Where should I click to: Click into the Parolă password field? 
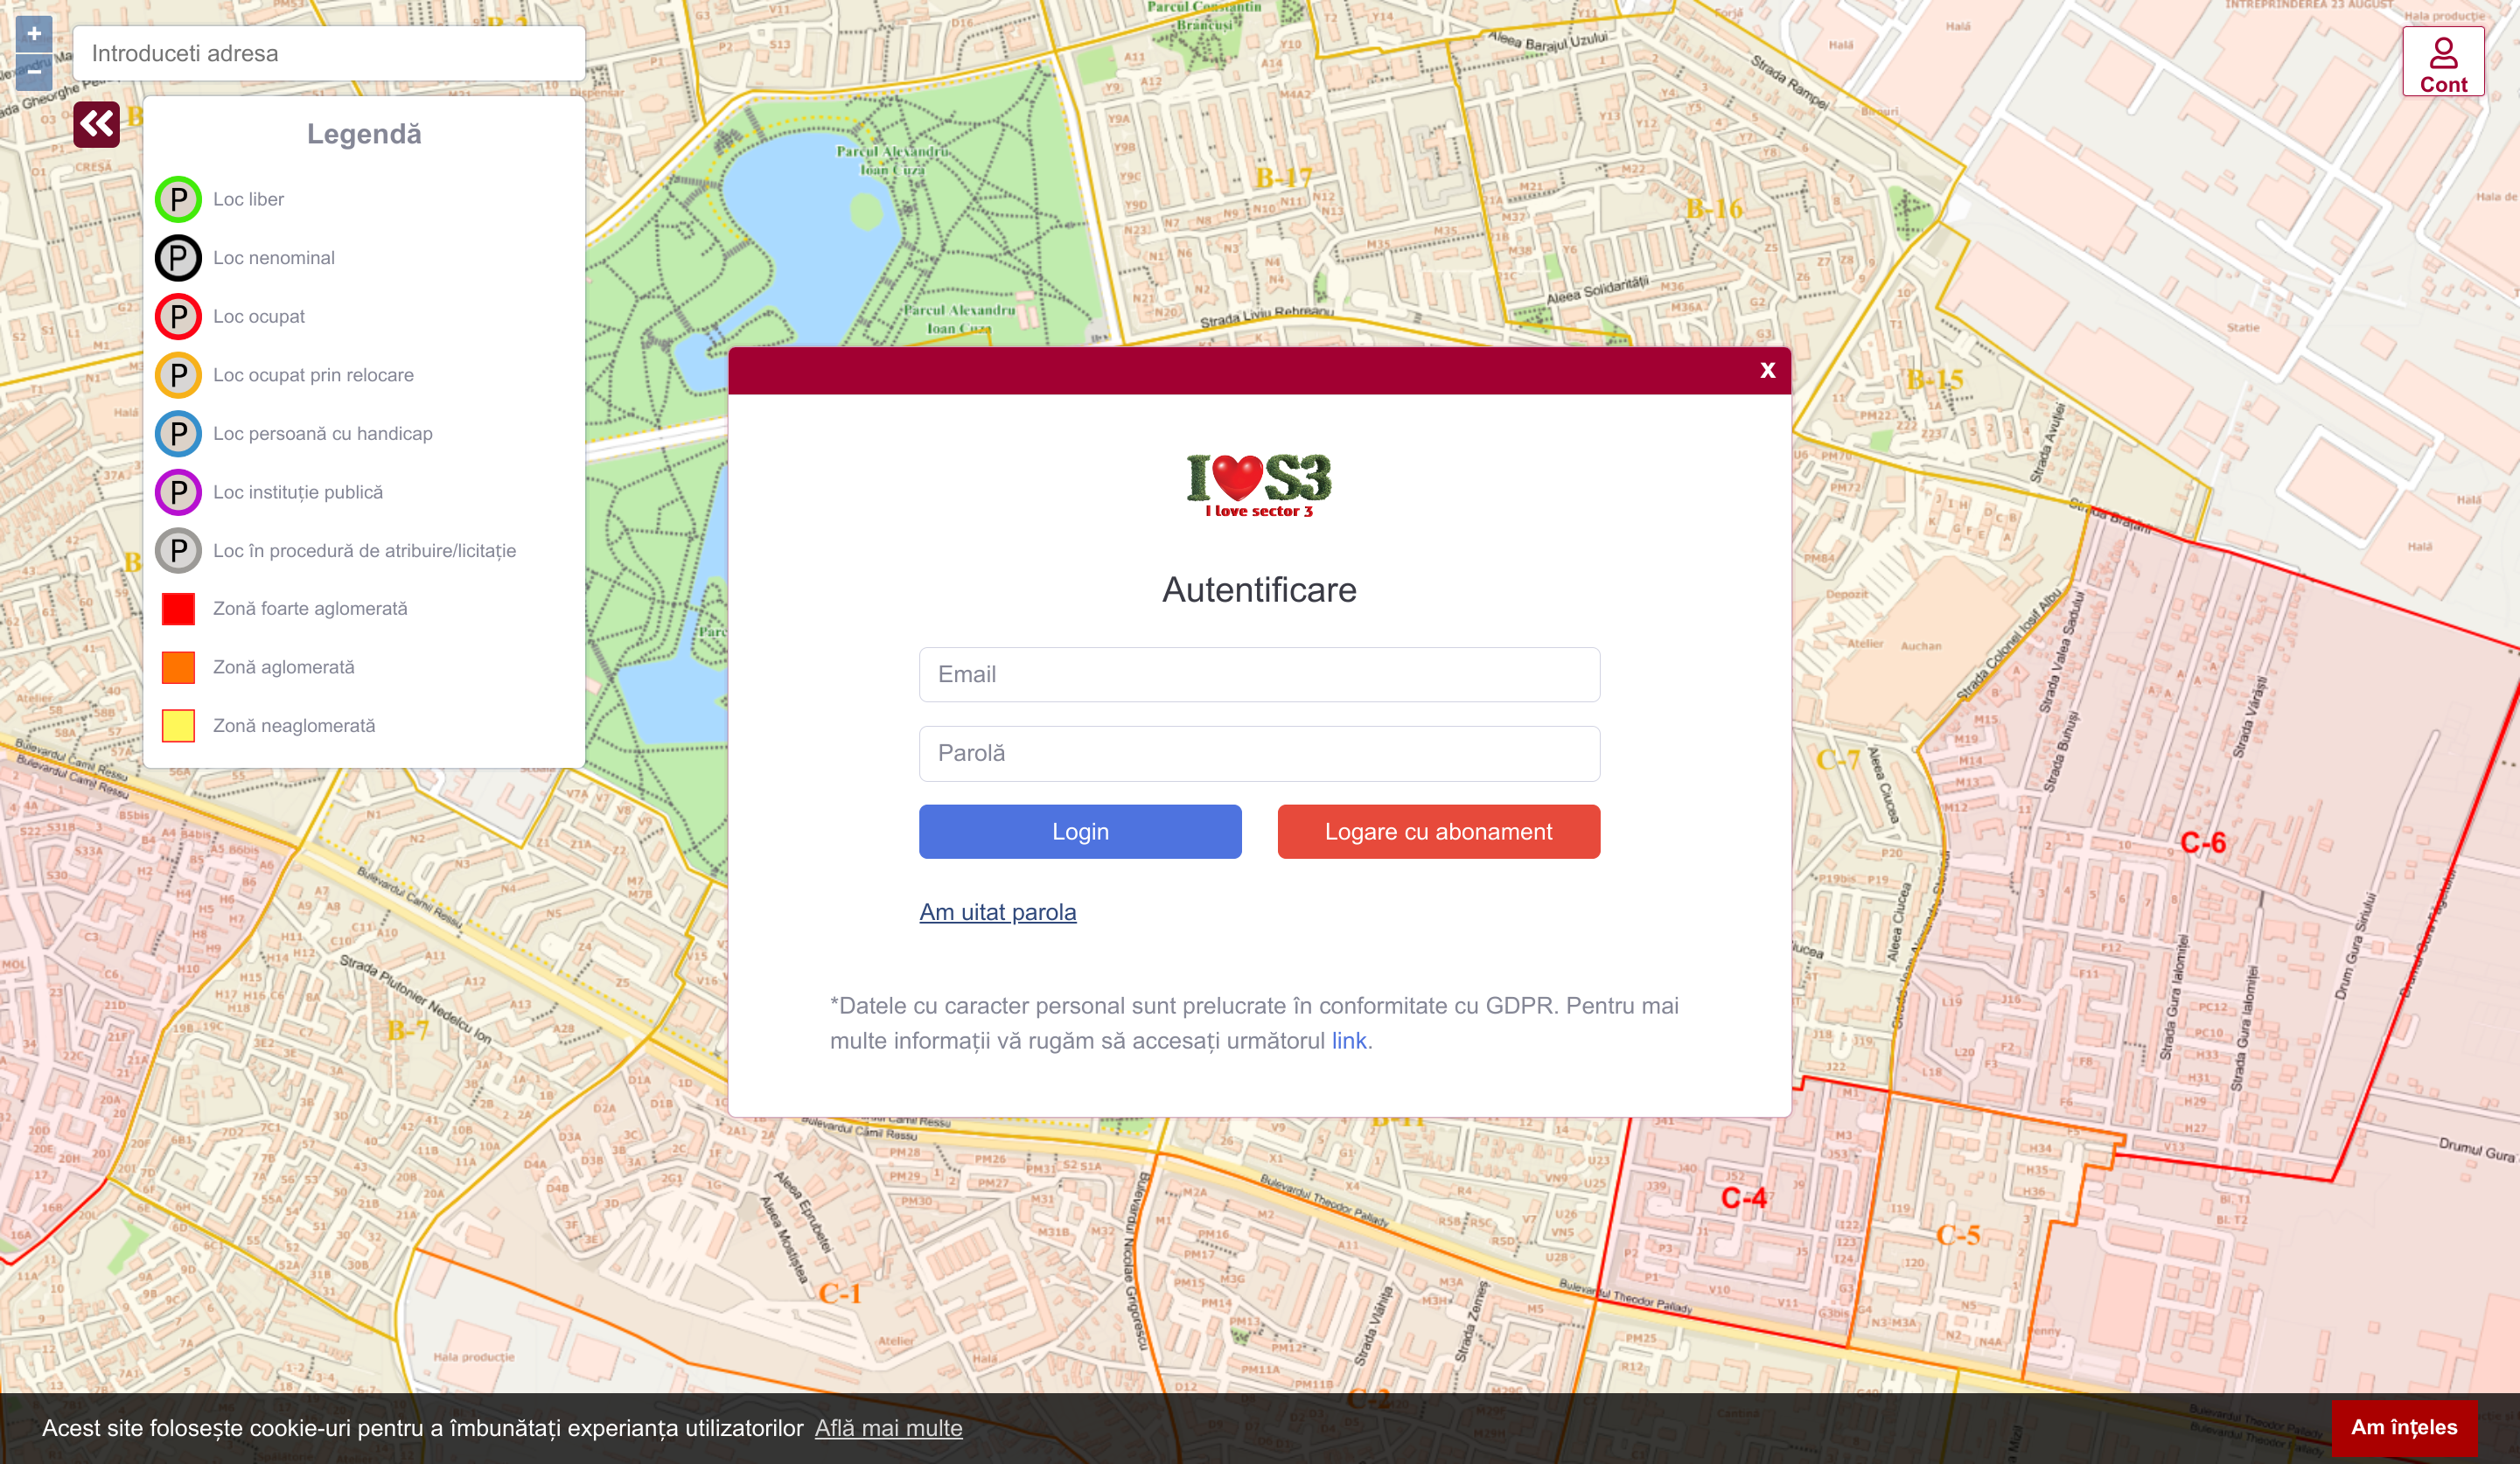pyautogui.click(x=1259, y=753)
